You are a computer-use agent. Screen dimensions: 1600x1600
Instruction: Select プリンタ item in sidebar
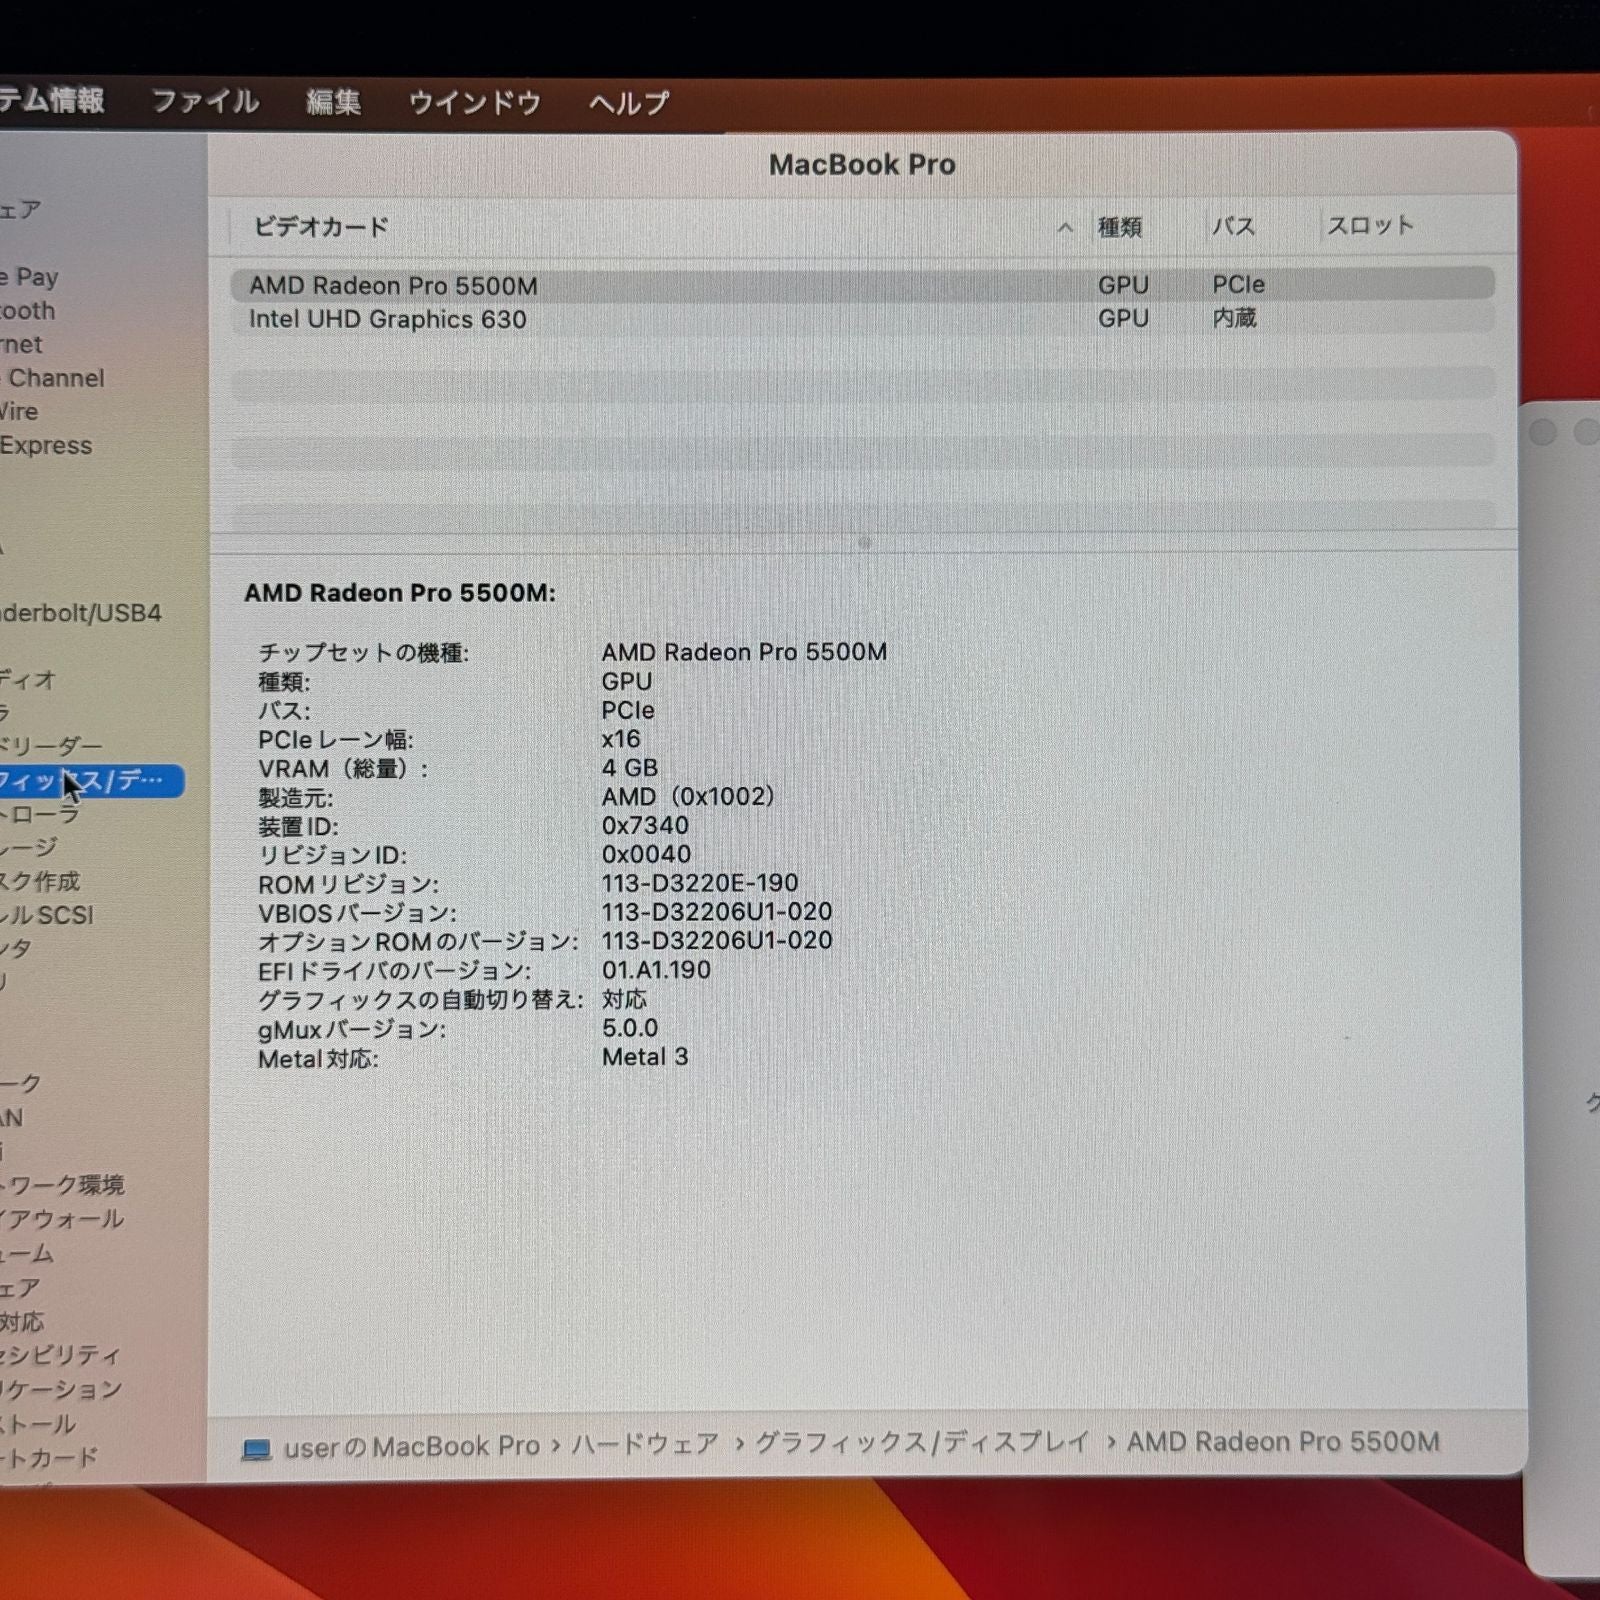point(16,949)
